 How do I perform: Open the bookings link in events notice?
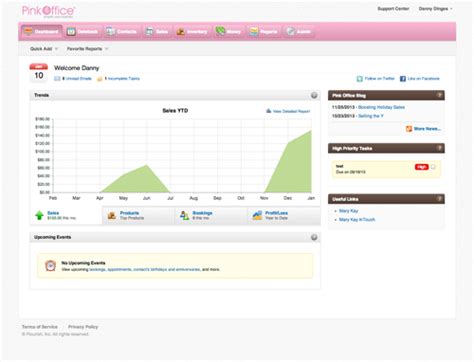click(x=97, y=269)
